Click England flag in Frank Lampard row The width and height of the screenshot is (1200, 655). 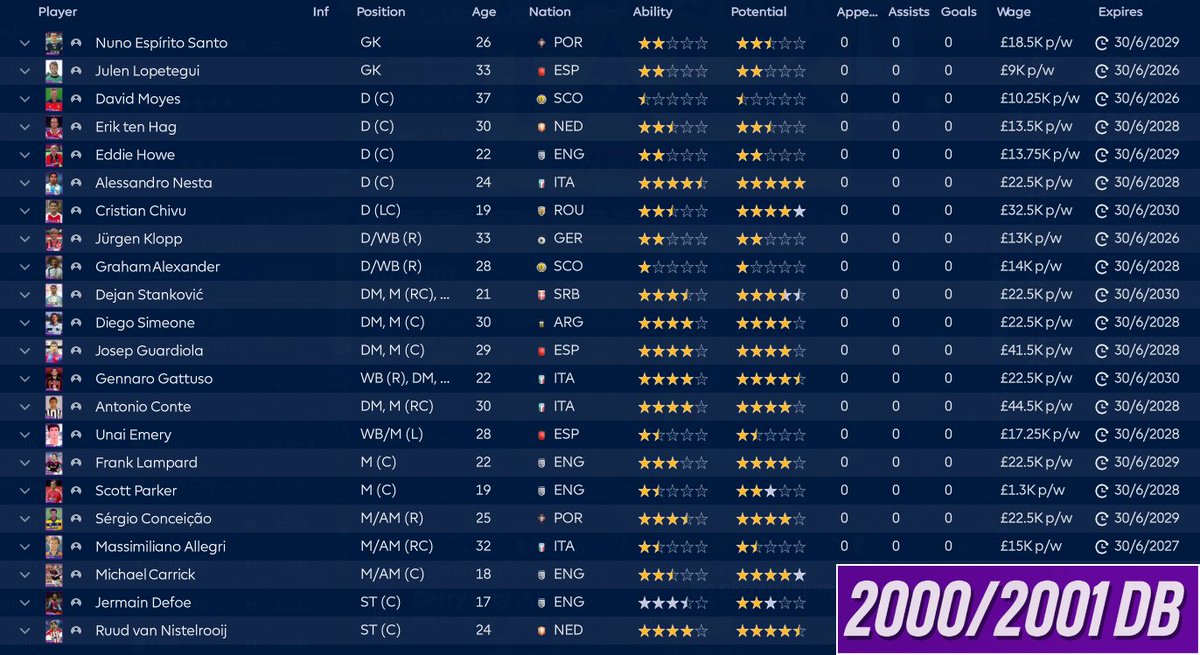click(x=541, y=463)
